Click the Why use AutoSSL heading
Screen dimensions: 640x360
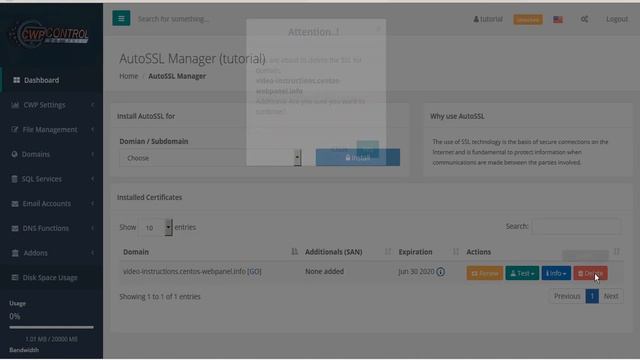[457, 116]
